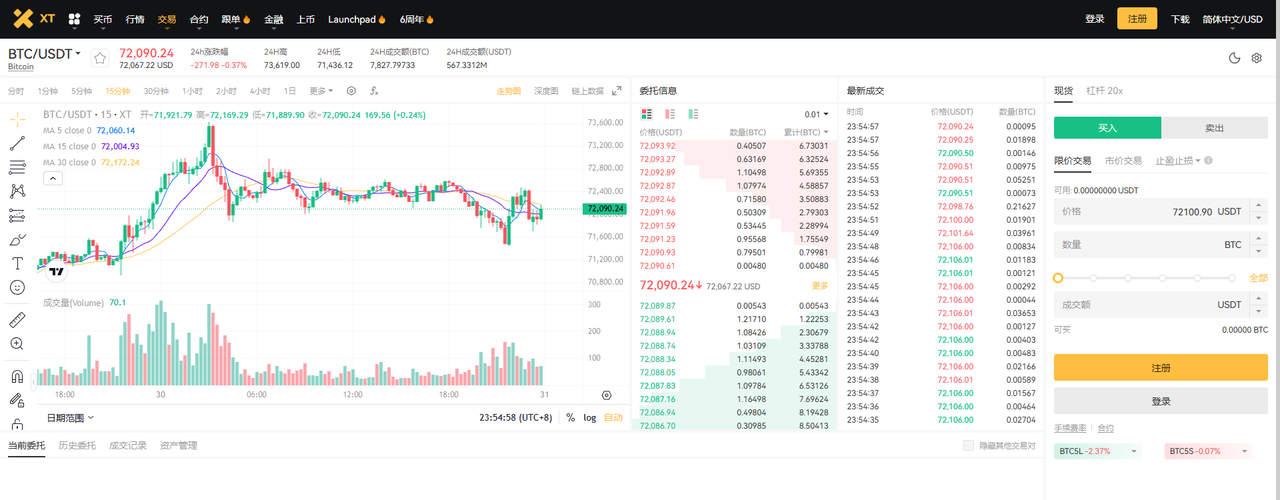Open the emoji sticker drawing tool
The width and height of the screenshot is (1280, 500).
17,287
